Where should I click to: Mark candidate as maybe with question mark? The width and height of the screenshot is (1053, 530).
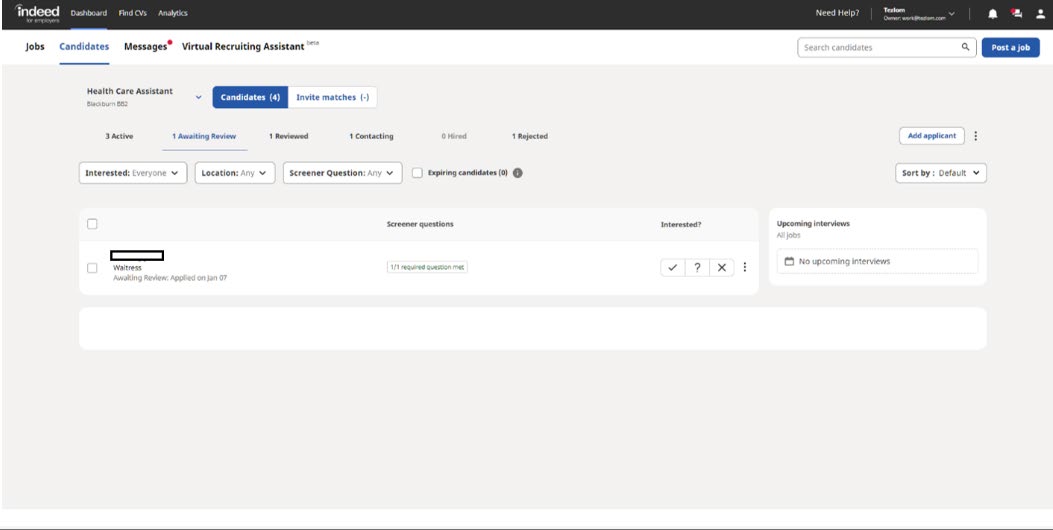point(697,268)
